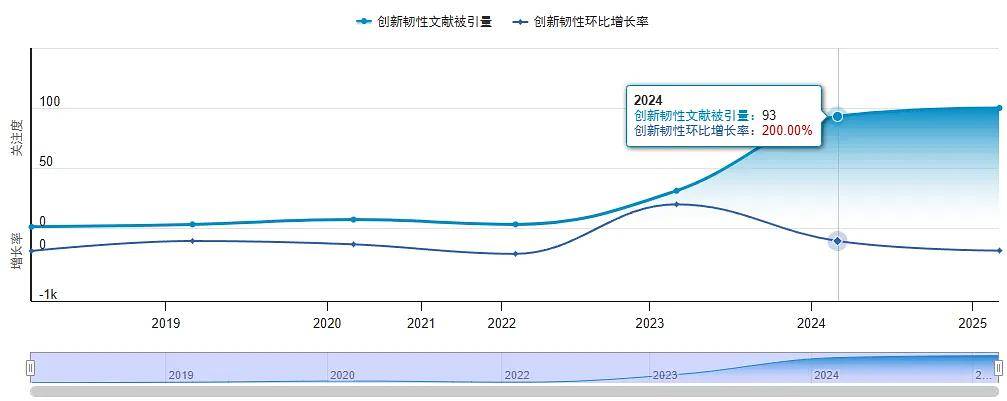Screen dimensions: 1007x401
Task: Toggle the 创新韧性环比增长率 legend series
Action: [x=581, y=22]
